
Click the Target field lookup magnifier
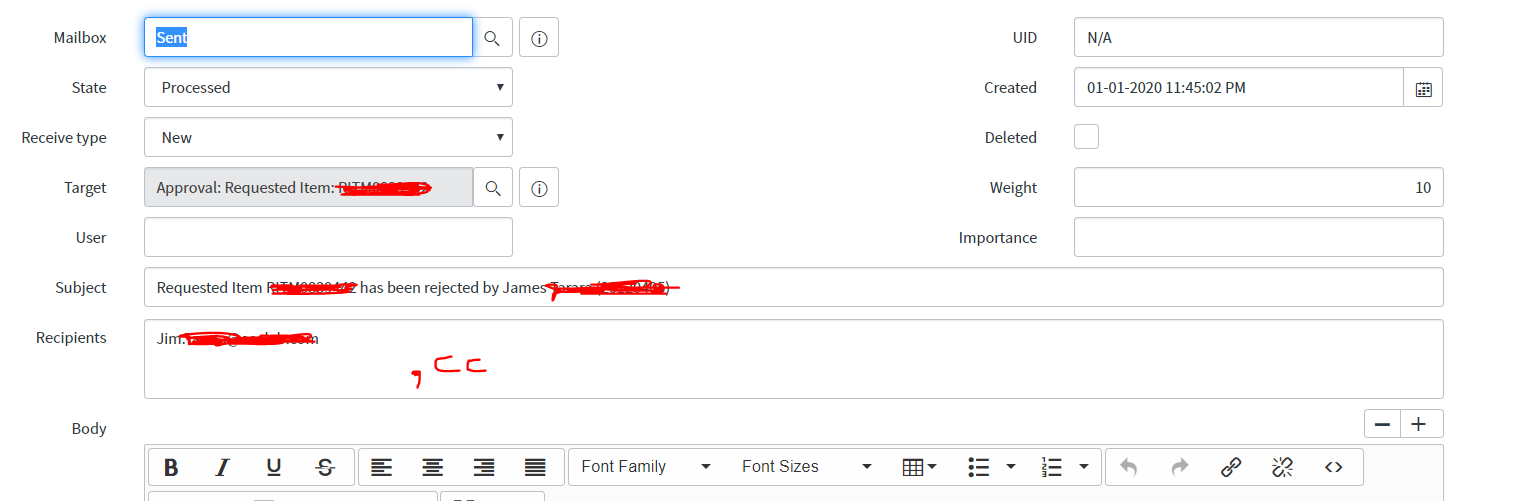click(492, 188)
